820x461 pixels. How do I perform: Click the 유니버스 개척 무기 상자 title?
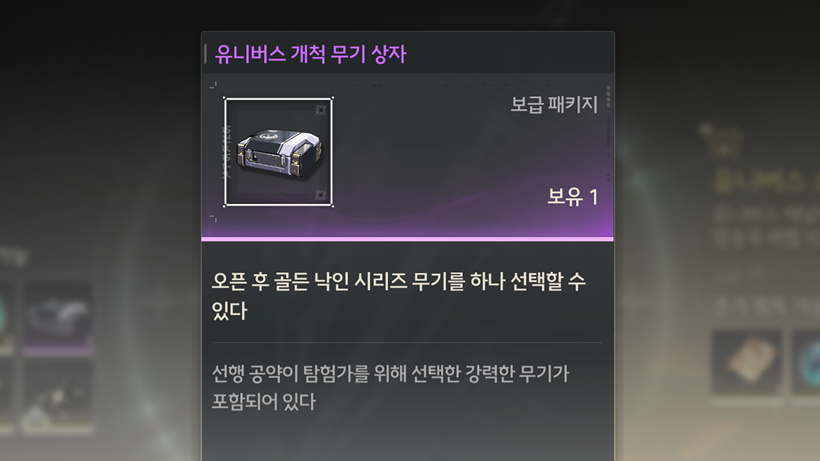(310, 54)
